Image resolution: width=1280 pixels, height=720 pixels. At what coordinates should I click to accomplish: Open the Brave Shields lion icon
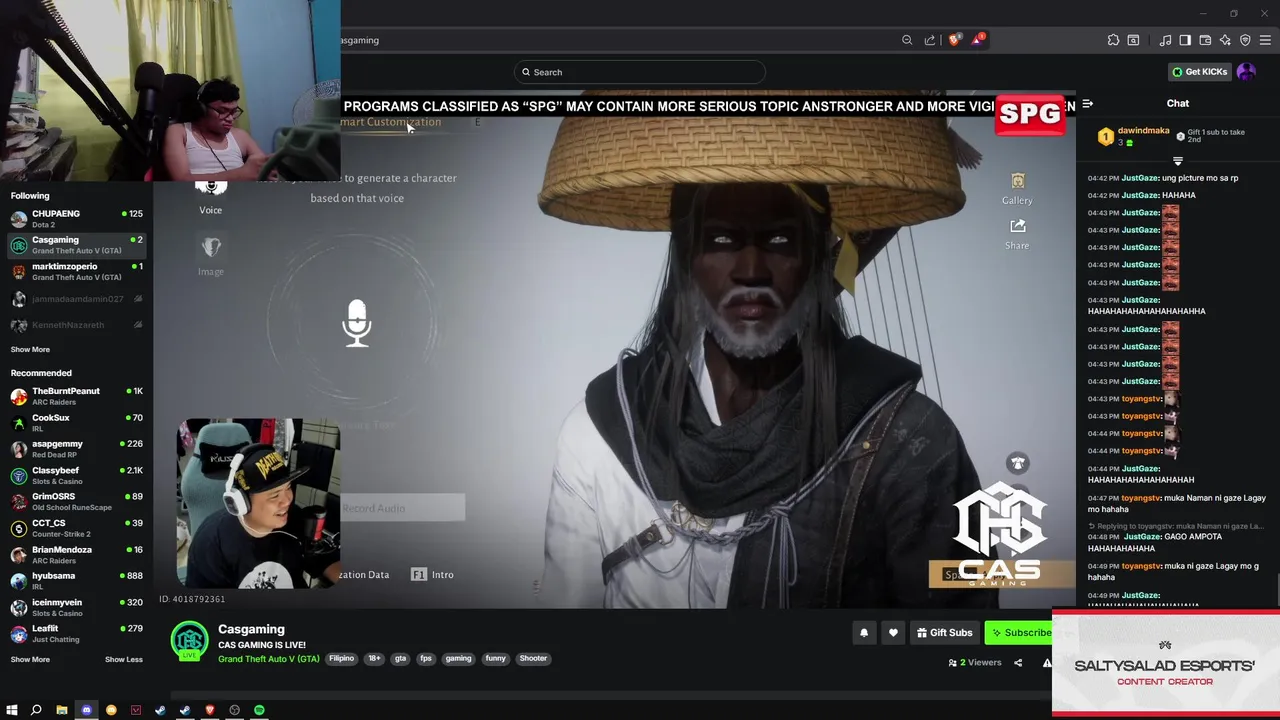(954, 40)
